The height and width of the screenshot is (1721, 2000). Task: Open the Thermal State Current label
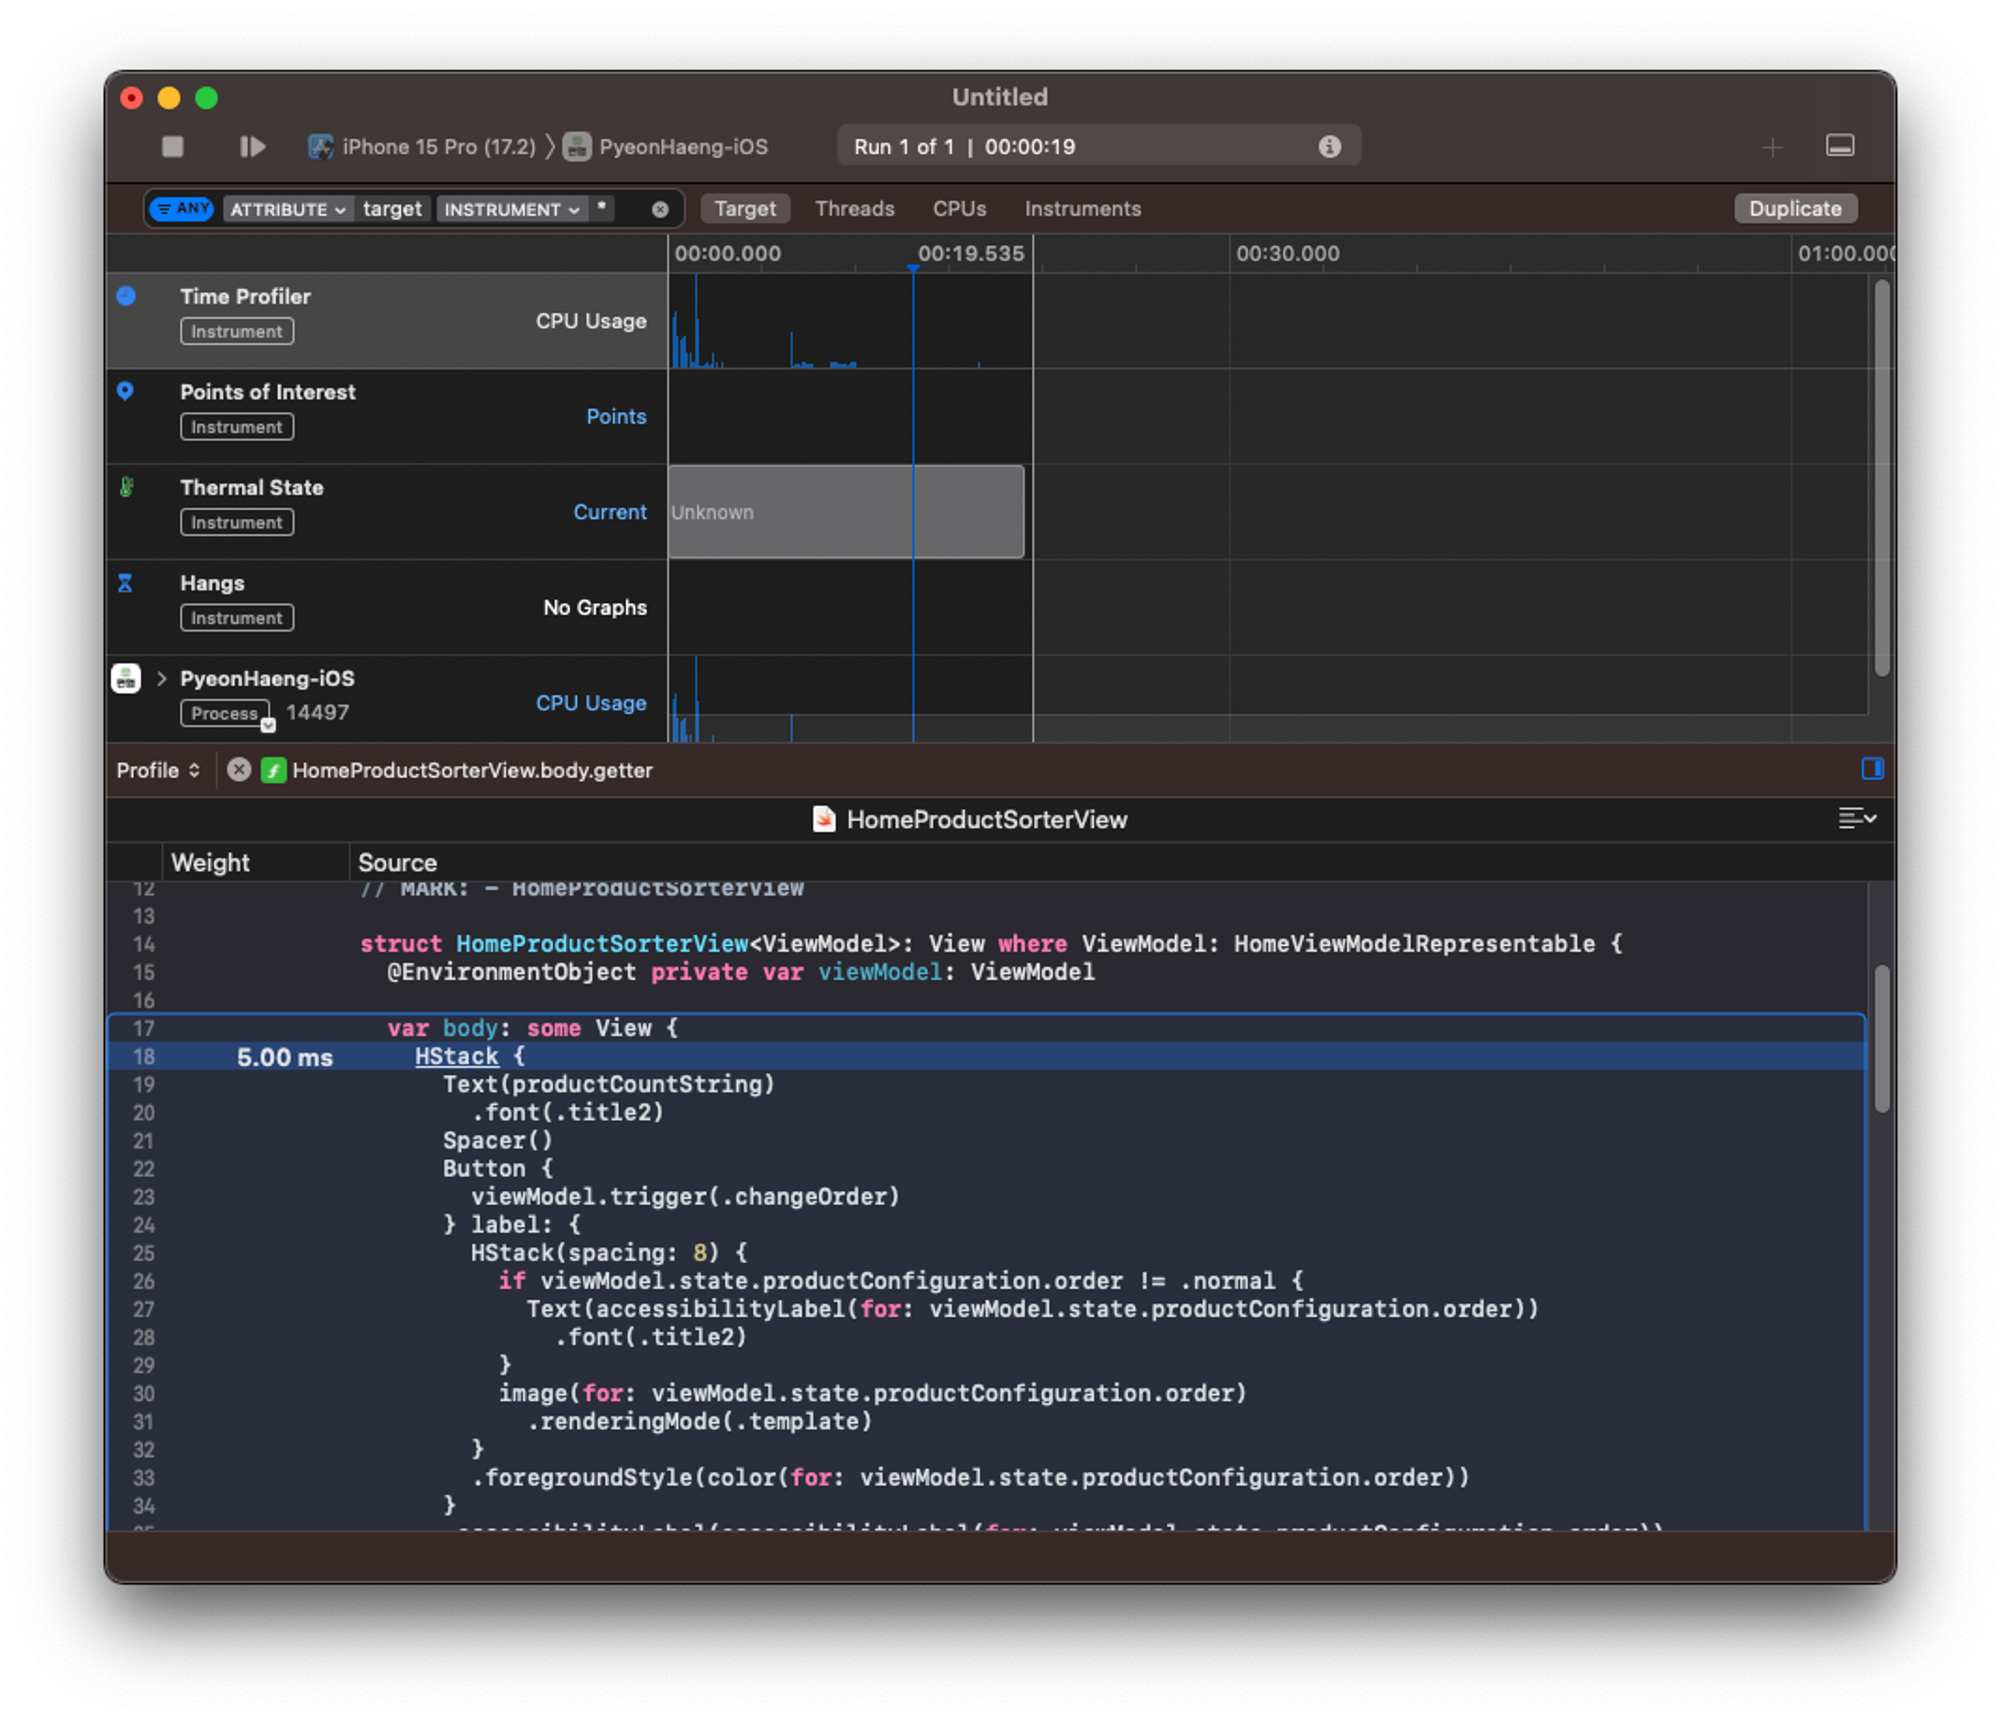click(x=610, y=512)
